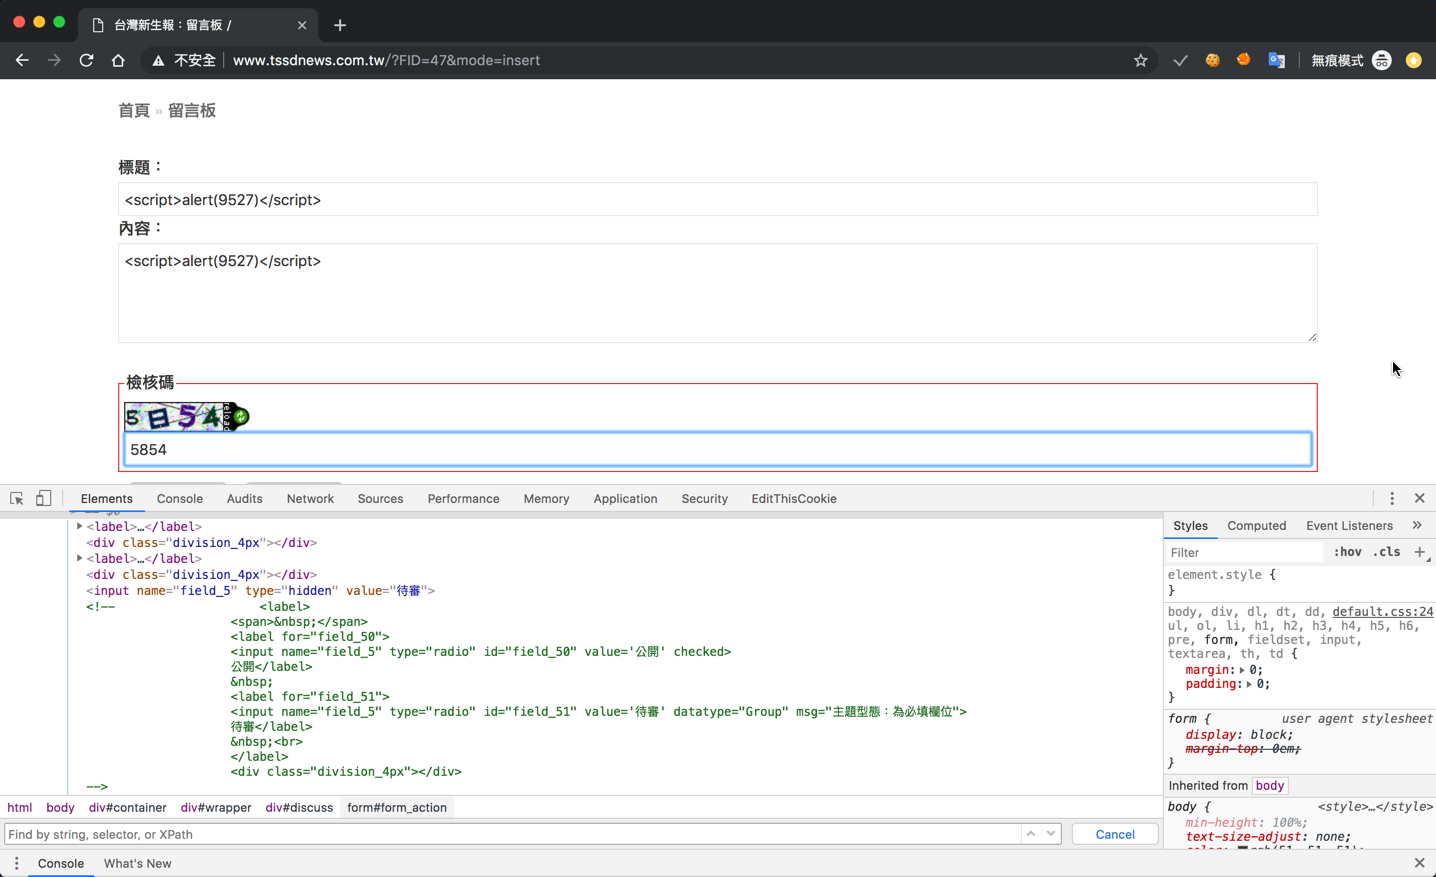1436x877 pixels.
Task: Click the 首頁 breadcrumb link
Action: 134,111
